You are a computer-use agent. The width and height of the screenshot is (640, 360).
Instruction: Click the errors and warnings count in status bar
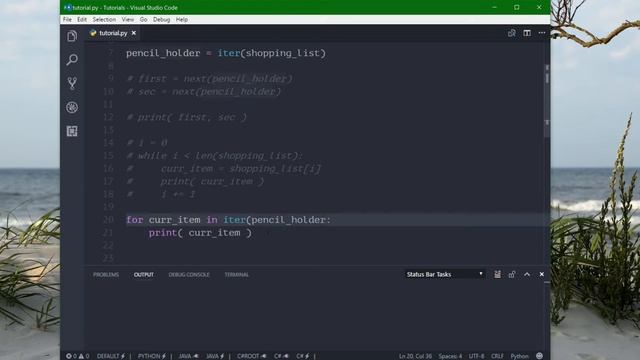coord(78,356)
